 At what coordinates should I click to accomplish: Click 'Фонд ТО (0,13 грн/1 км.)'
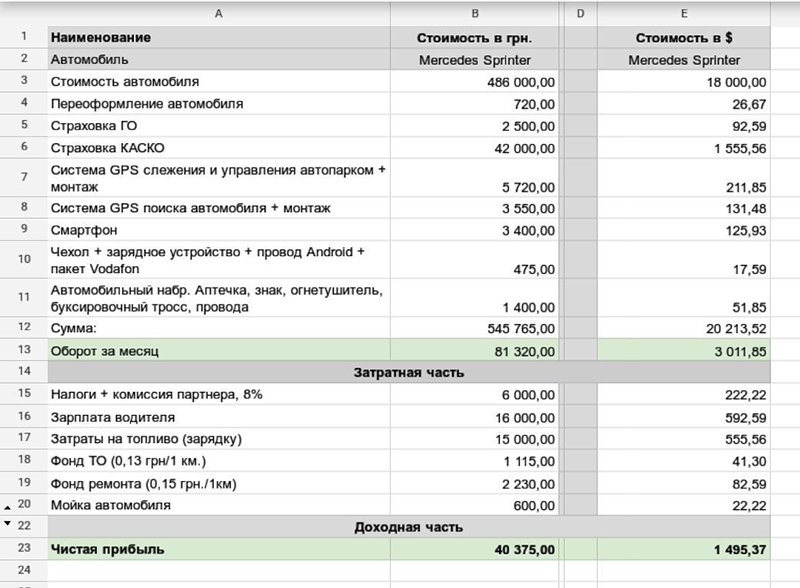219,461
